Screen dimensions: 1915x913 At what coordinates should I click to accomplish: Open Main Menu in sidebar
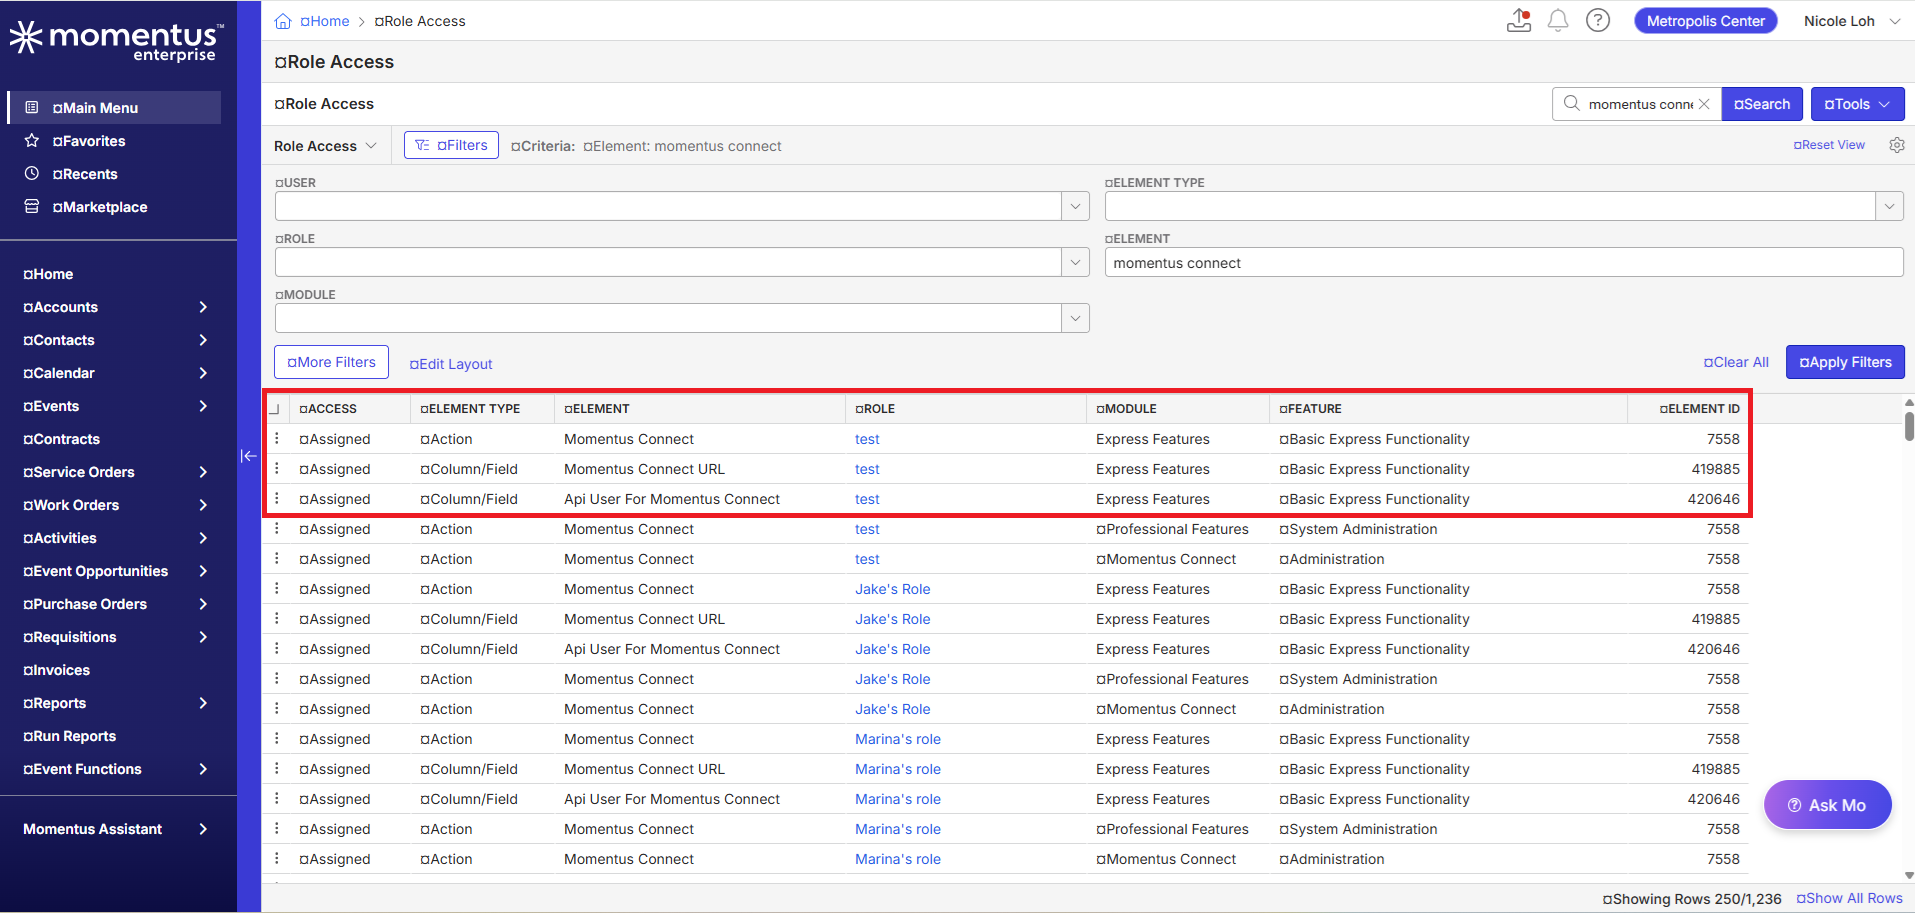(x=114, y=107)
